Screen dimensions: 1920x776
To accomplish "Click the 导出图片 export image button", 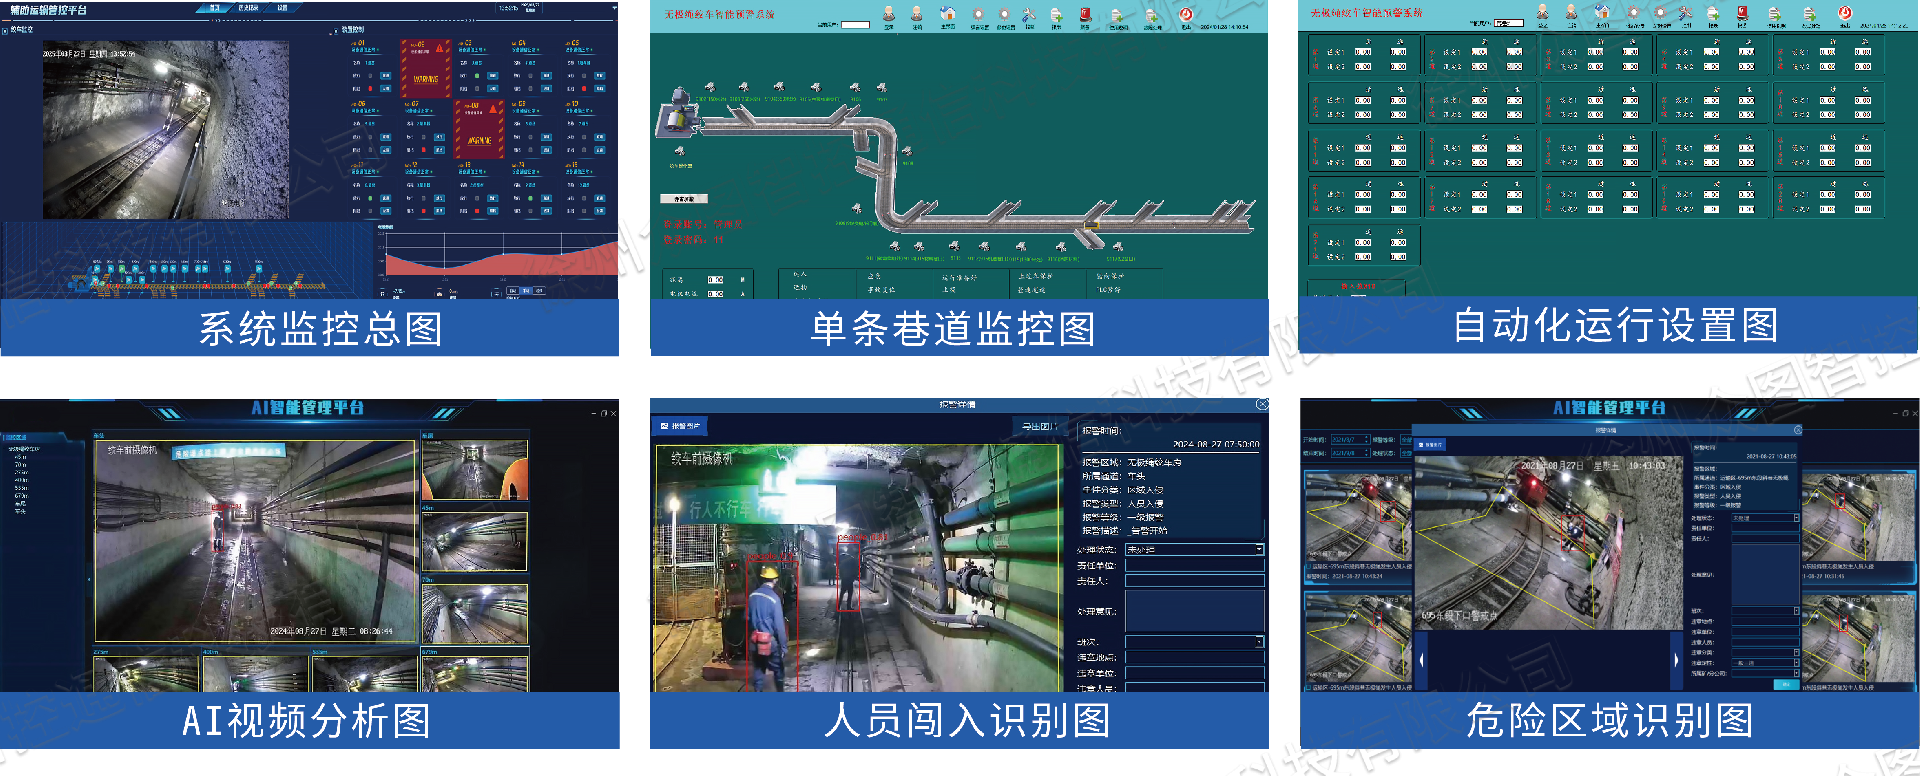I will click(1039, 426).
